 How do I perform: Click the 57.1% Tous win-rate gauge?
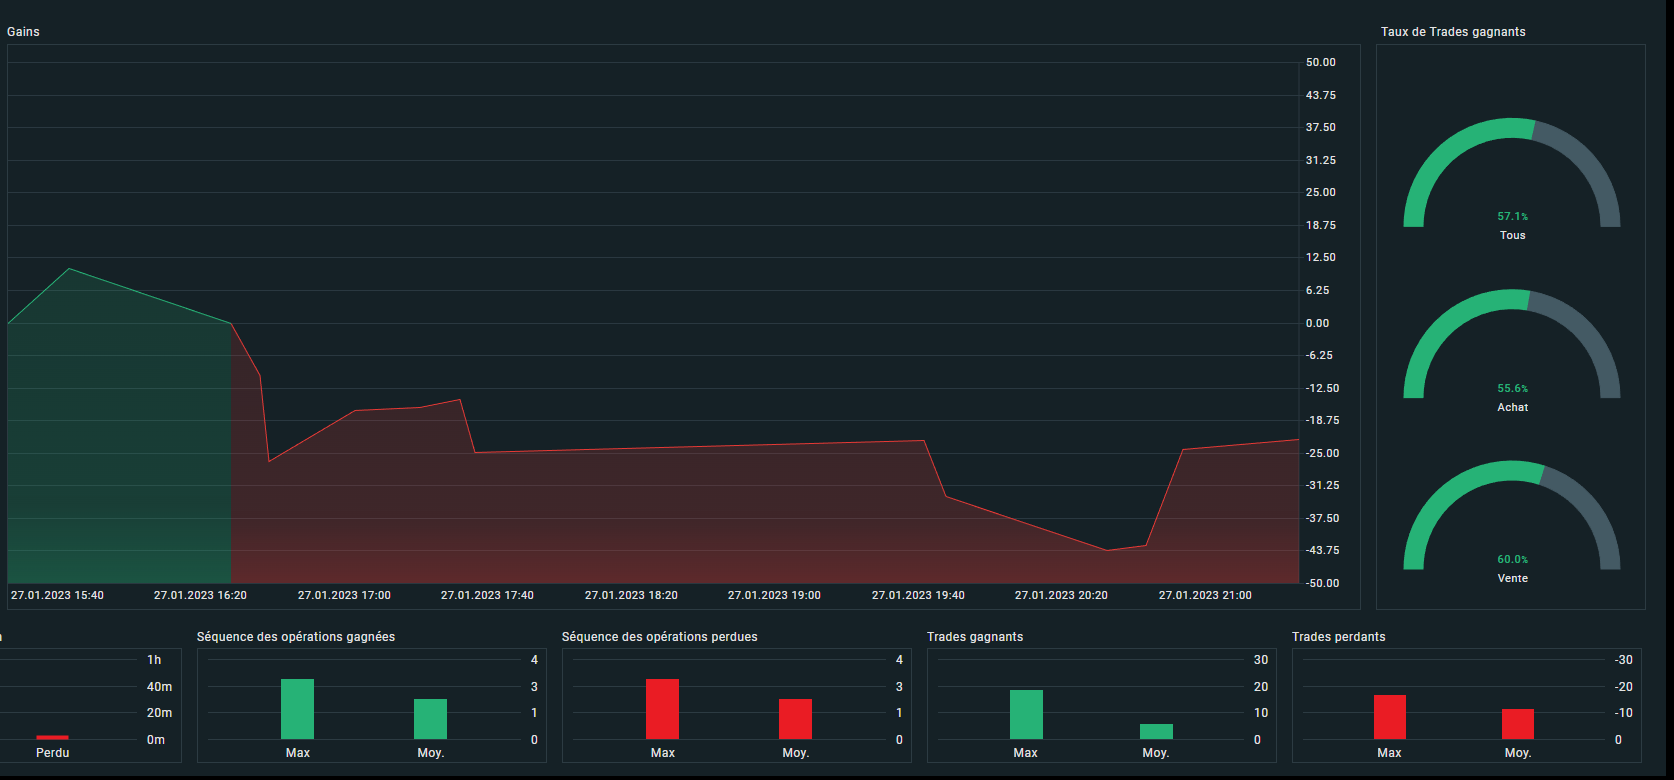[1511, 173]
